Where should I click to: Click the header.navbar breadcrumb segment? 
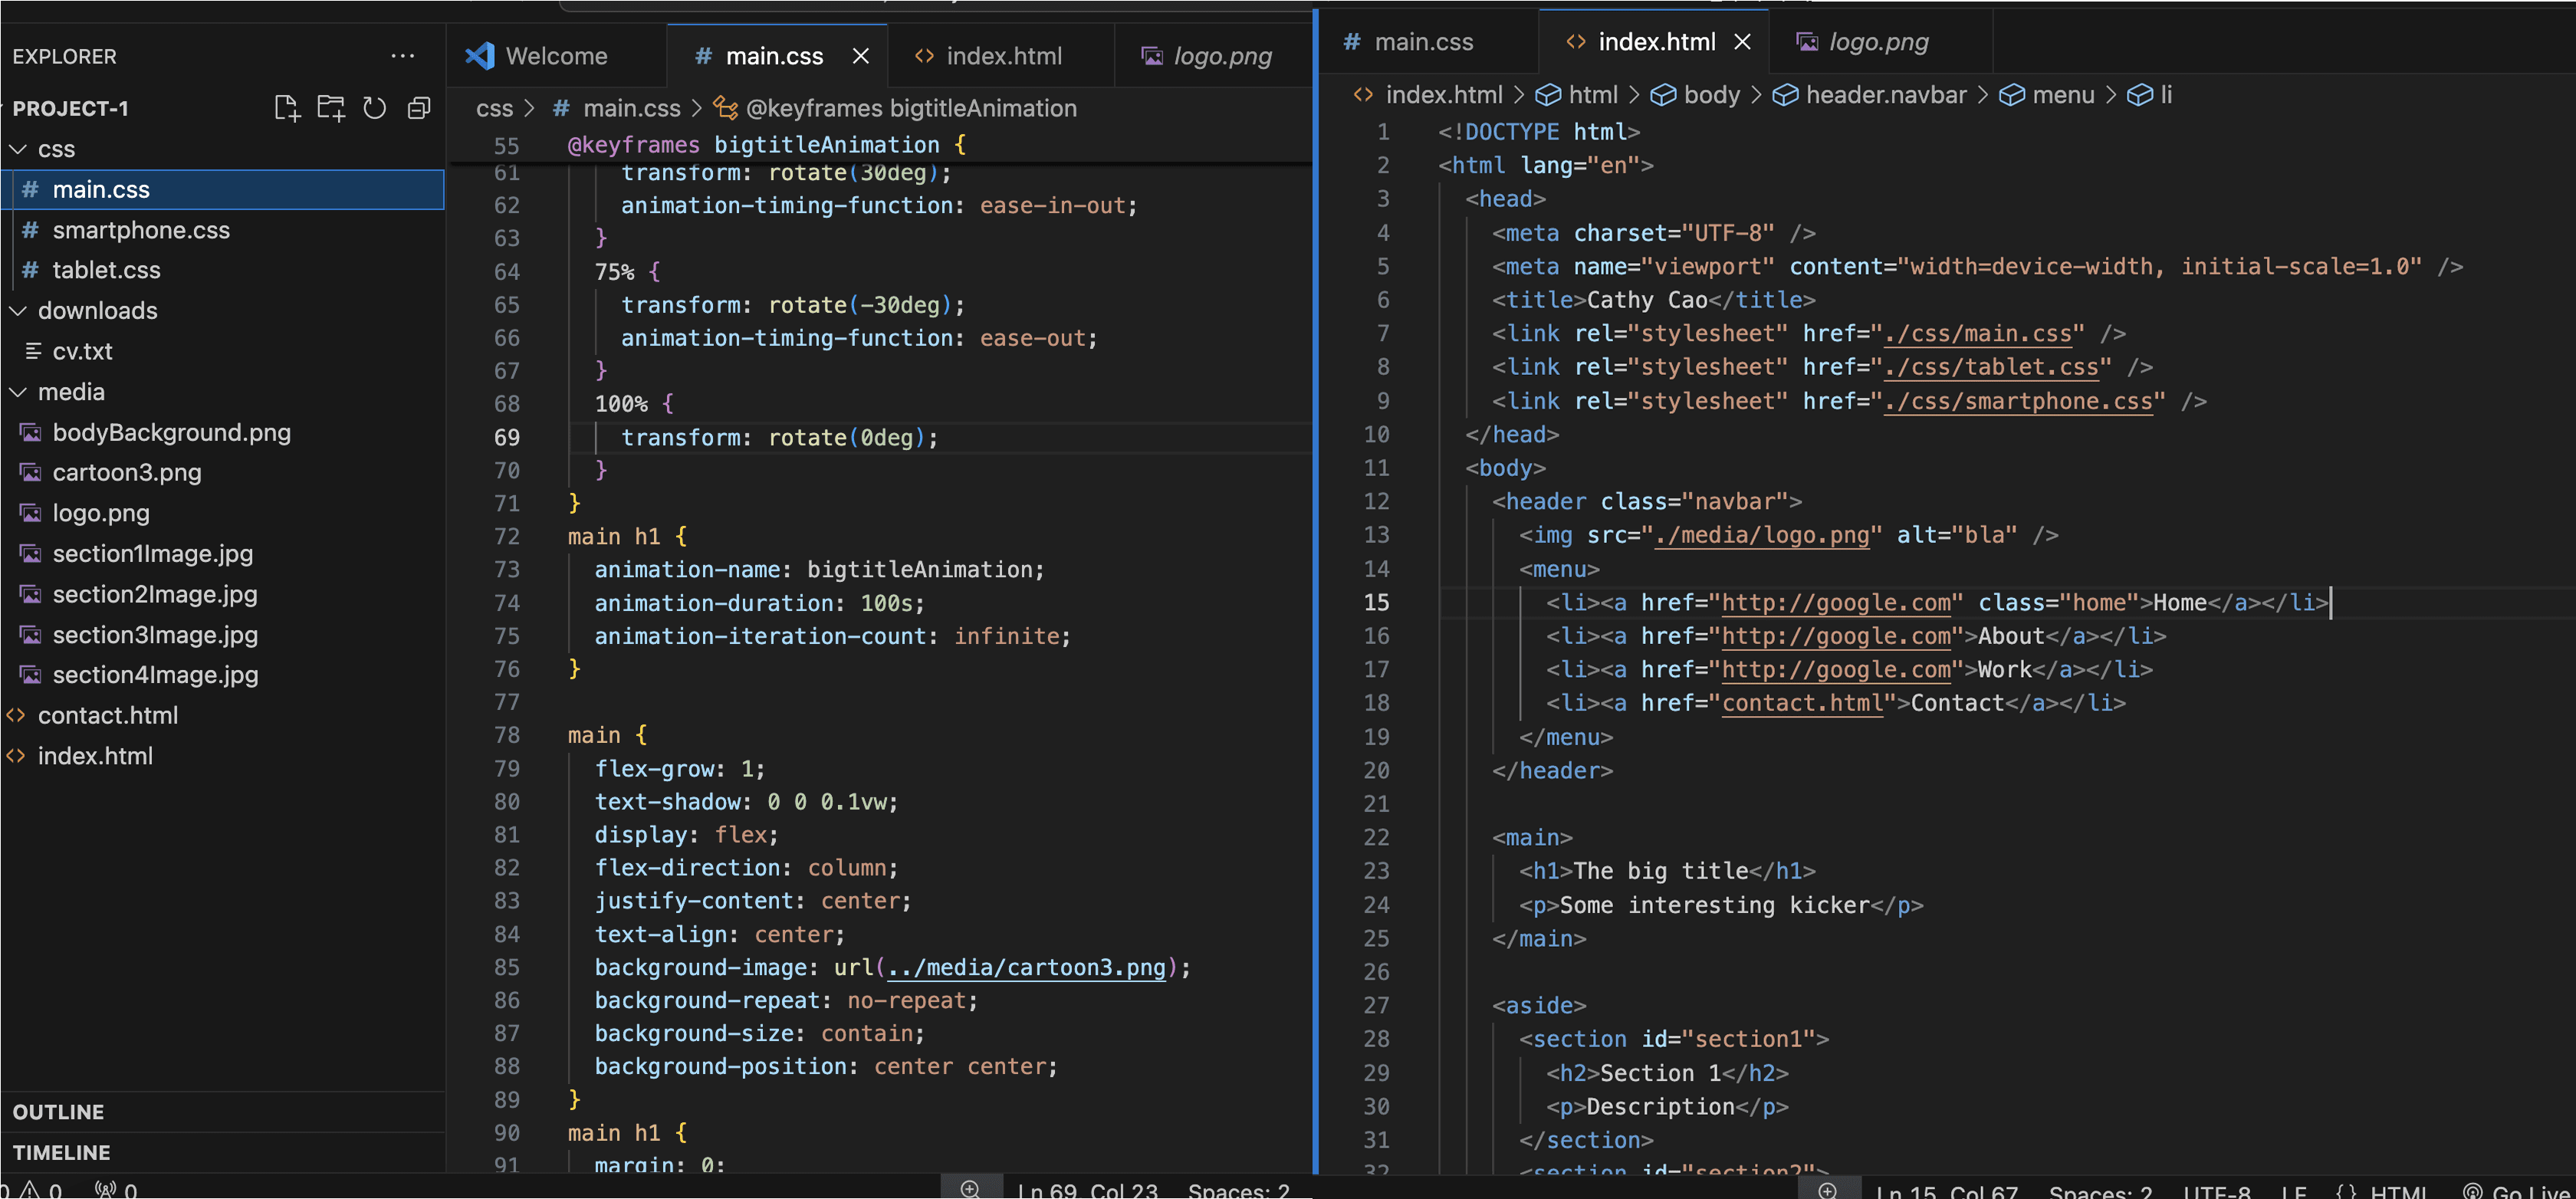pyautogui.click(x=1870, y=95)
